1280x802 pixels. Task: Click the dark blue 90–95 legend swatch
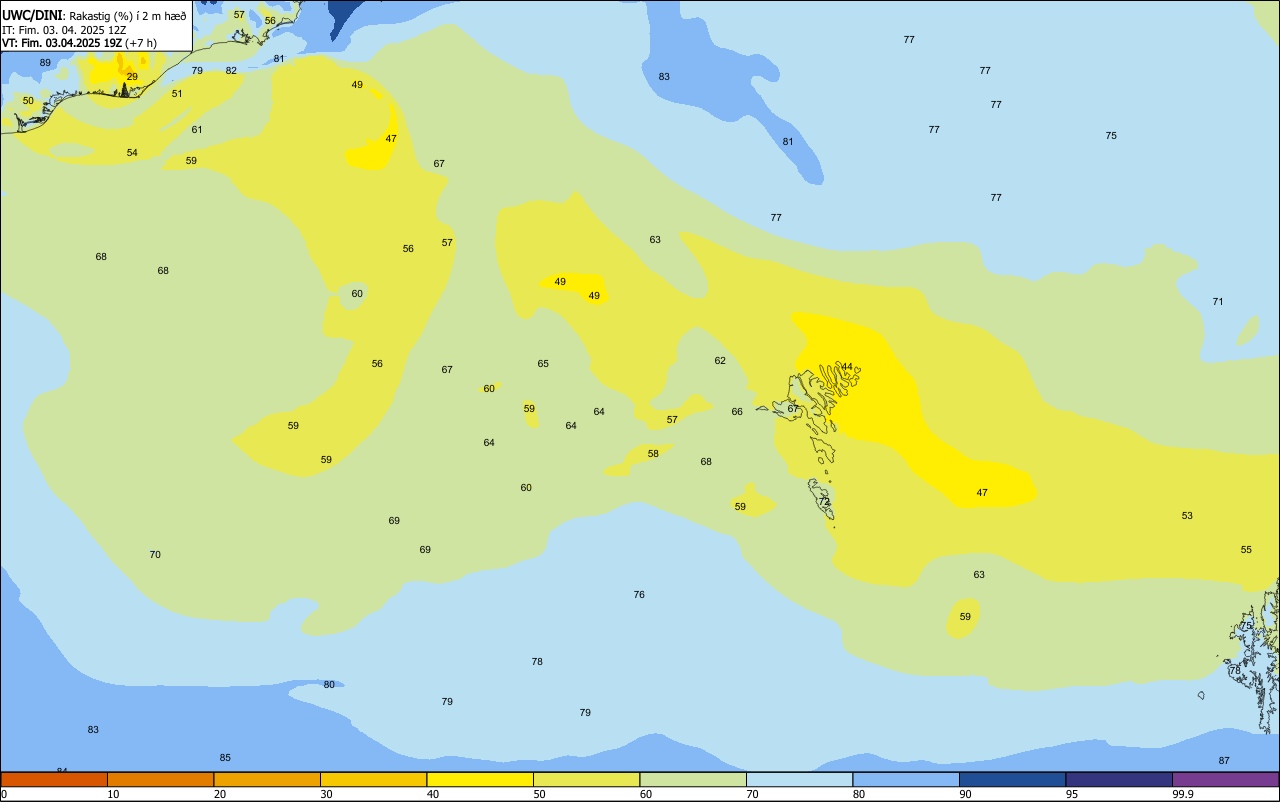tap(1012, 779)
